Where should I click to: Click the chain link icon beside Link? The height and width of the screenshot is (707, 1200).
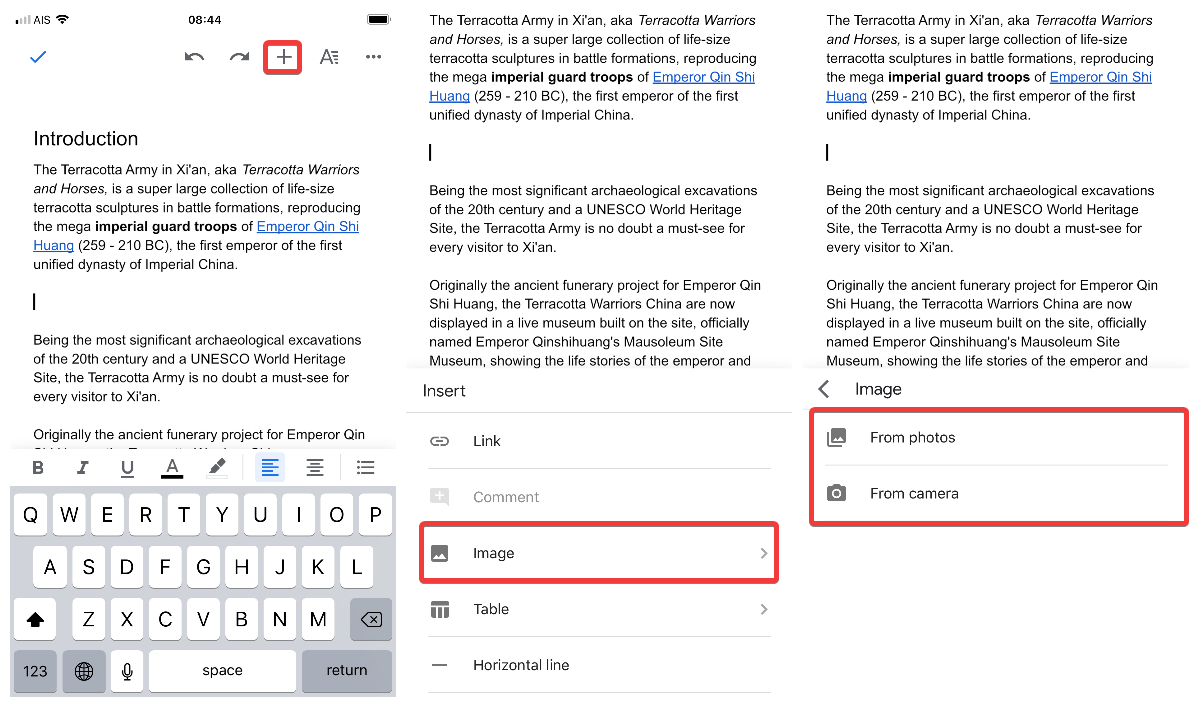point(439,441)
